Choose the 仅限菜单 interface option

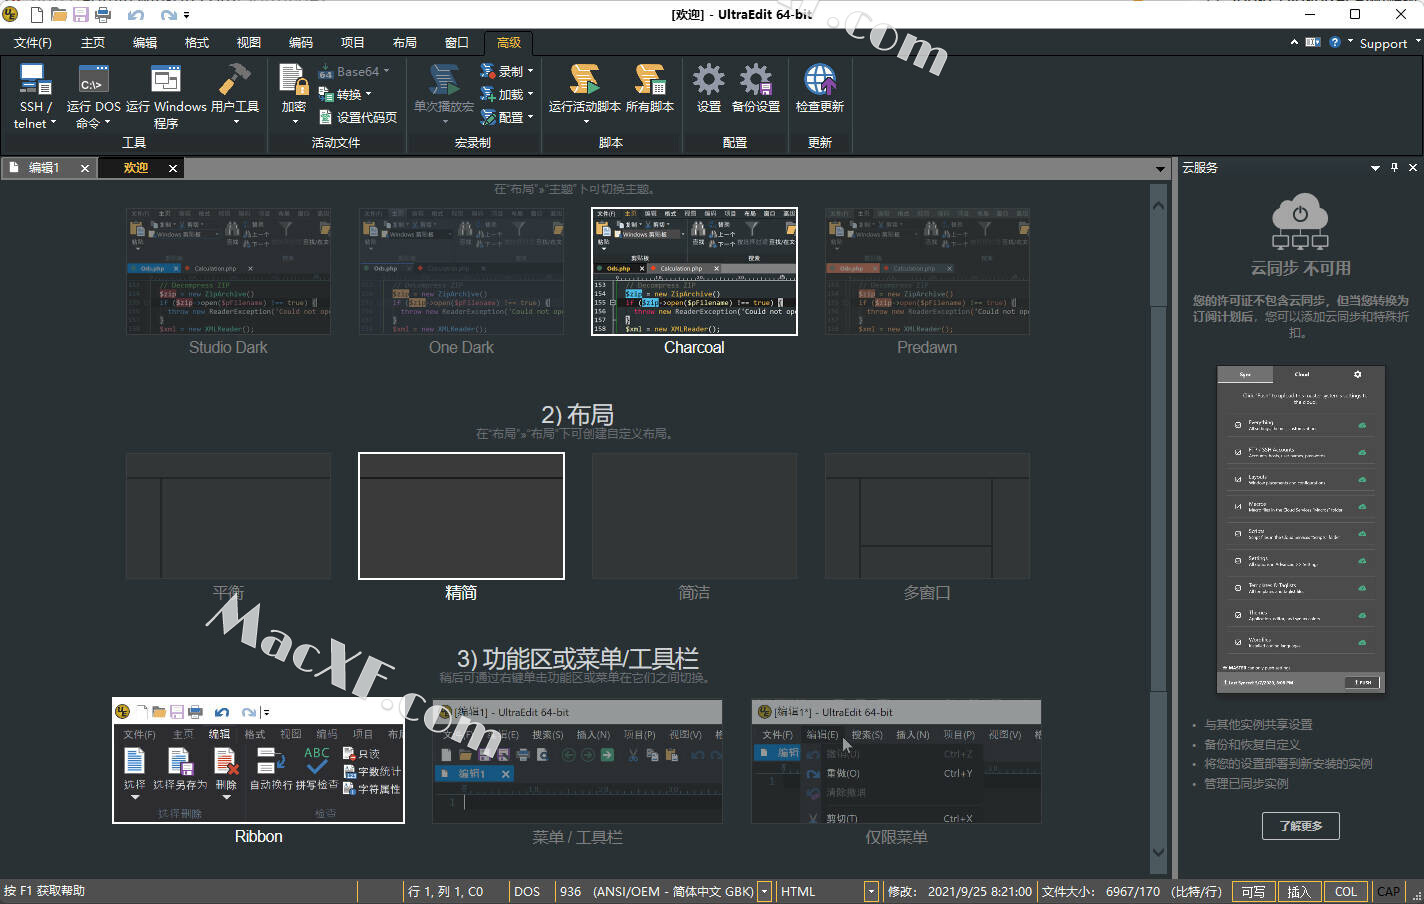pyautogui.click(x=896, y=762)
